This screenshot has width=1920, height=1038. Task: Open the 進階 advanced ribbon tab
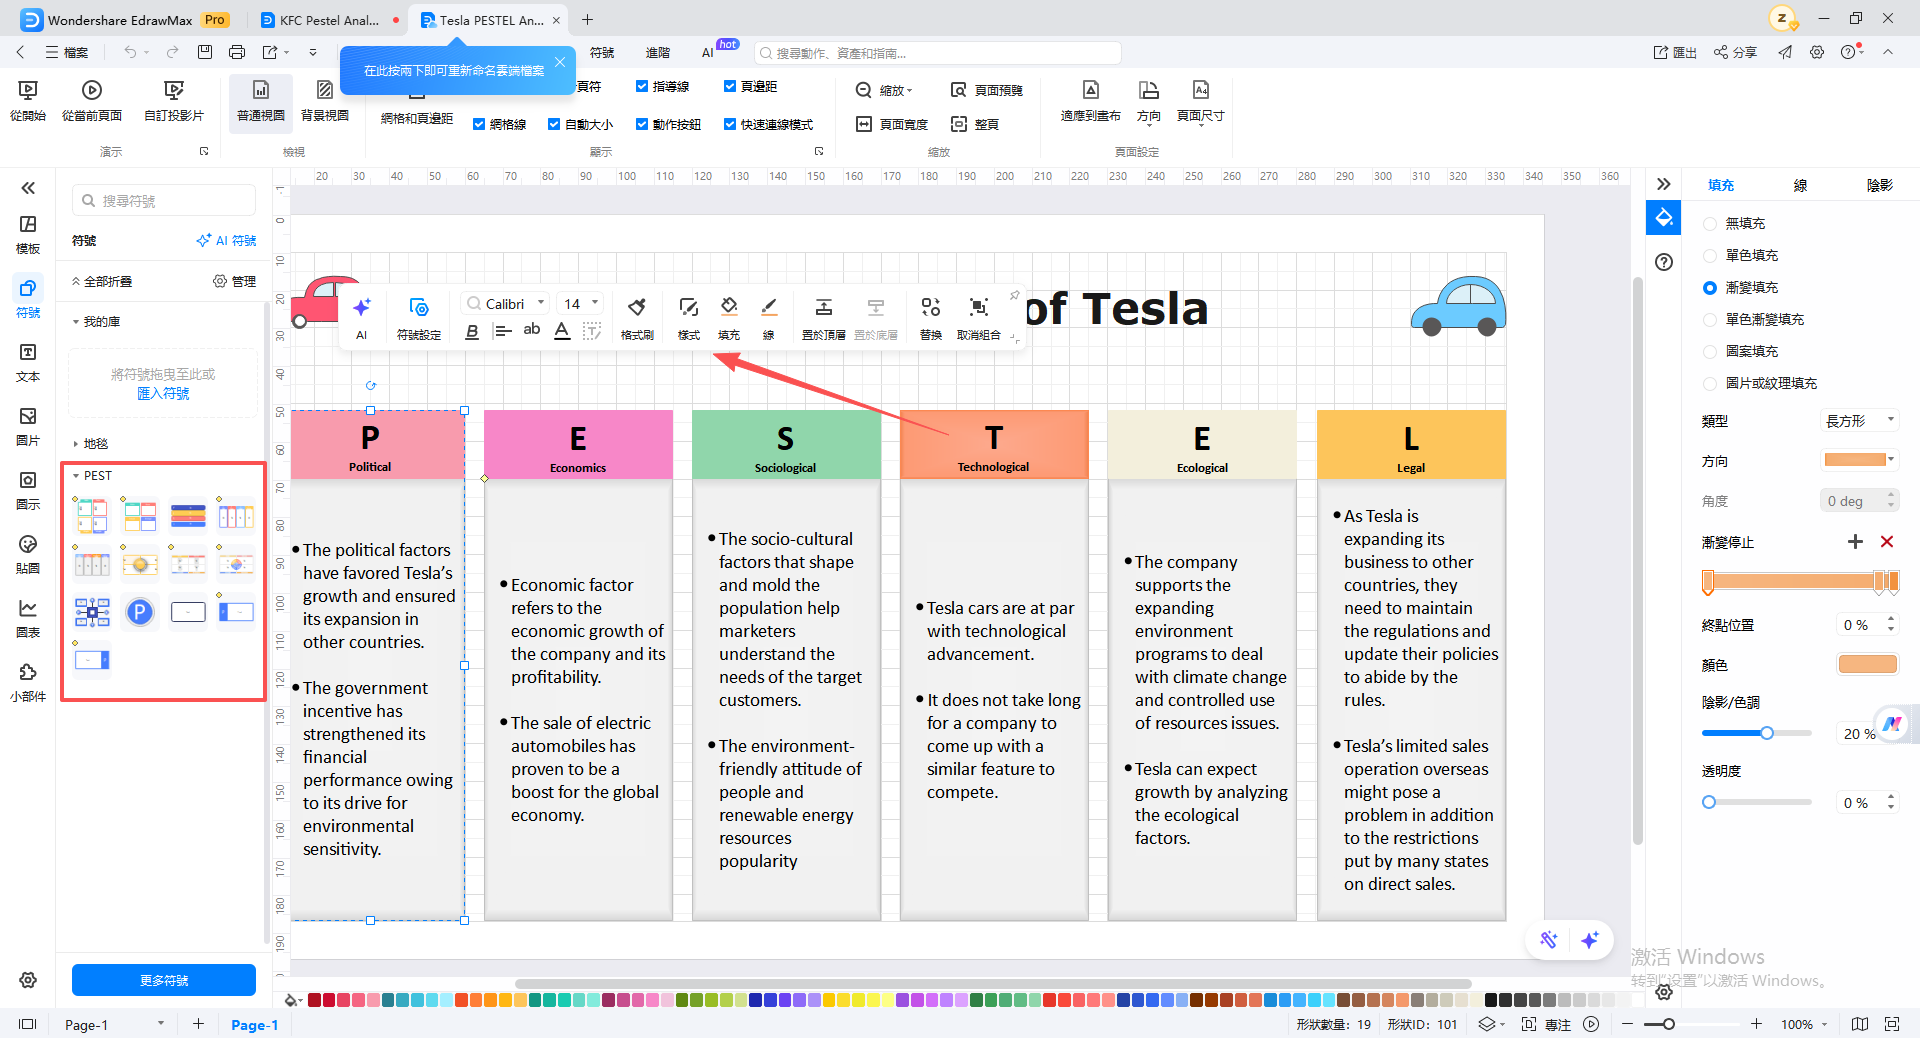click(658, 53)
